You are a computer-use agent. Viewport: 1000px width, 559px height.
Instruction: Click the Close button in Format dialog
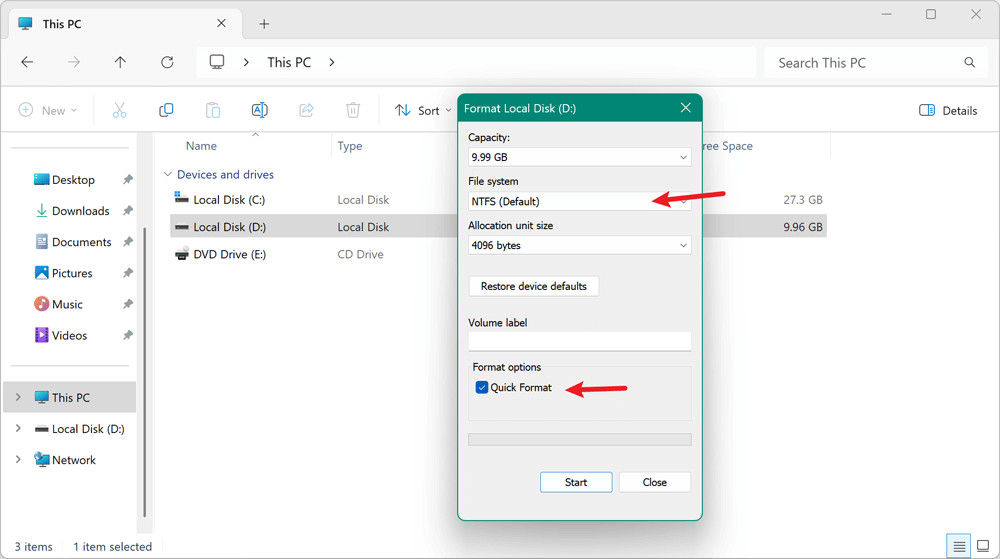(654, 483)
